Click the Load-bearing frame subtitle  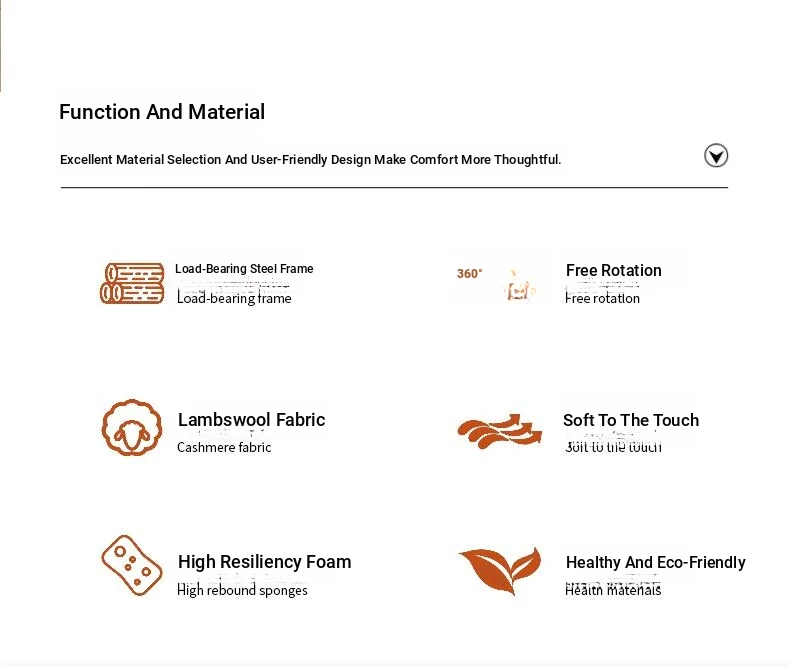(234, 298)
